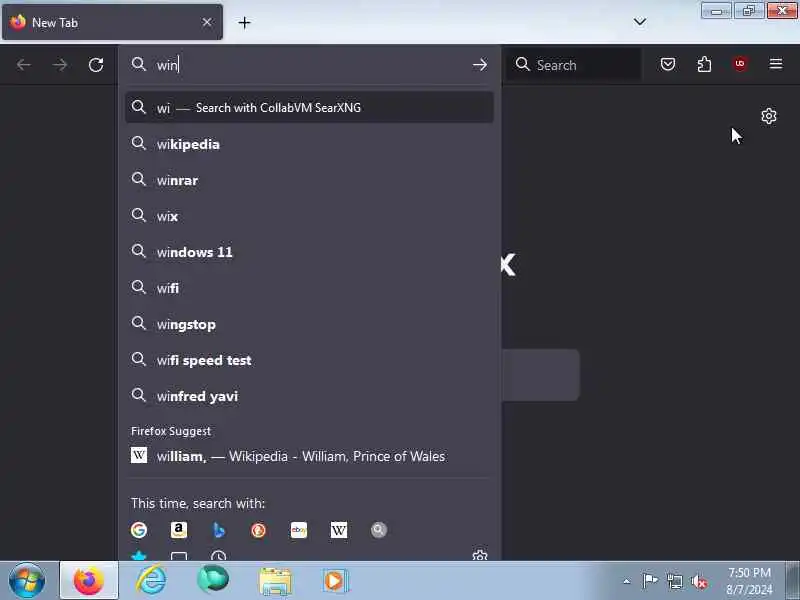Screen dimensions: 800x600
Task: Open Firefox application hamburger menu
Action: coord(776,64)
